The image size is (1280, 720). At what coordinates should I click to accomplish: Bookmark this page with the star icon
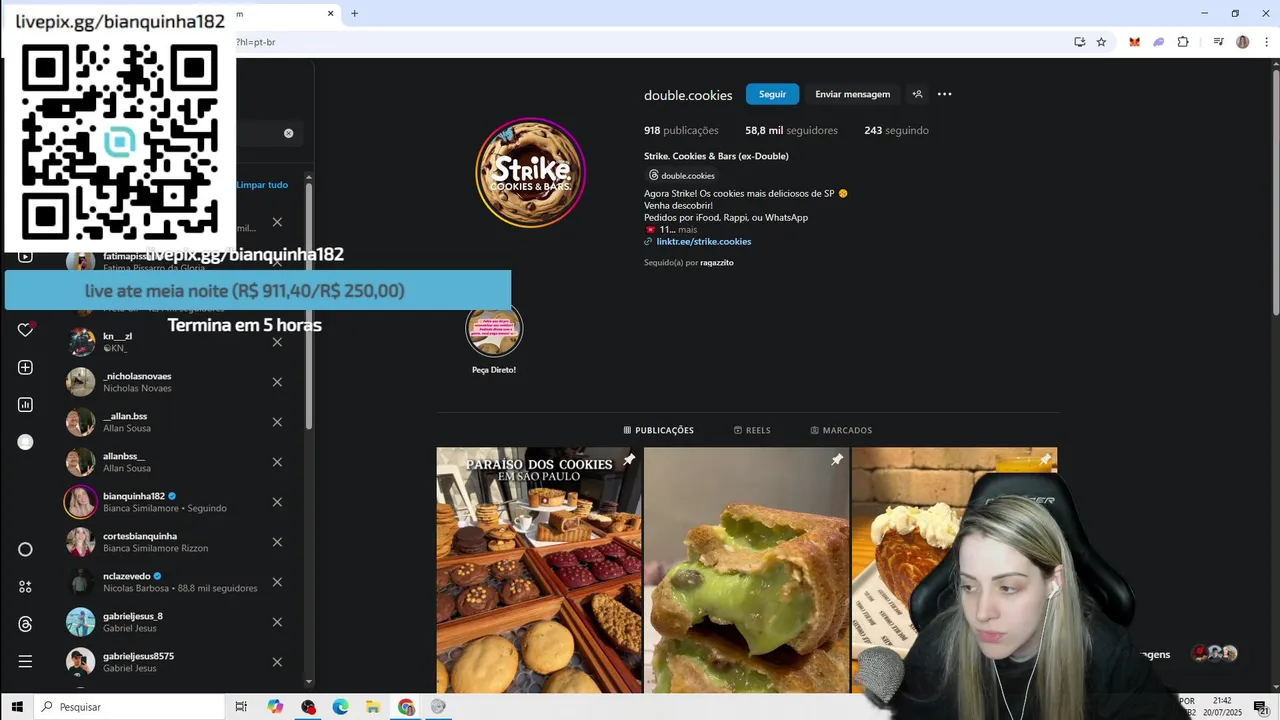(x=1101, y=42)
